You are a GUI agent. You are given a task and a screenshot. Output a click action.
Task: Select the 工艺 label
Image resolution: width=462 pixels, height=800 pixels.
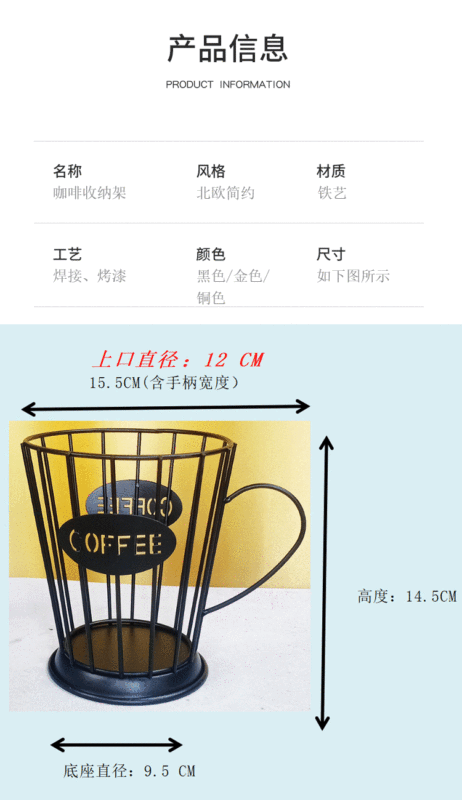coord(67,254)
